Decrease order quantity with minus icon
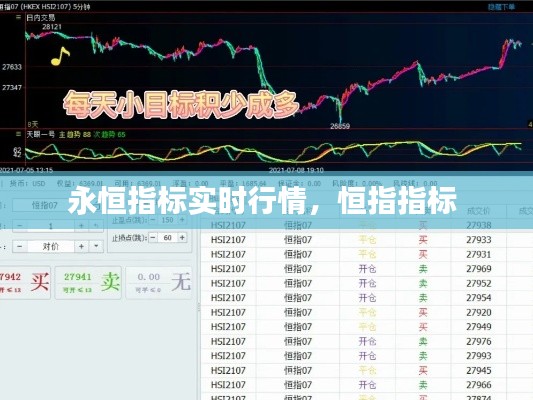Screen dimensions: 533x400 (x=20, y=226)
